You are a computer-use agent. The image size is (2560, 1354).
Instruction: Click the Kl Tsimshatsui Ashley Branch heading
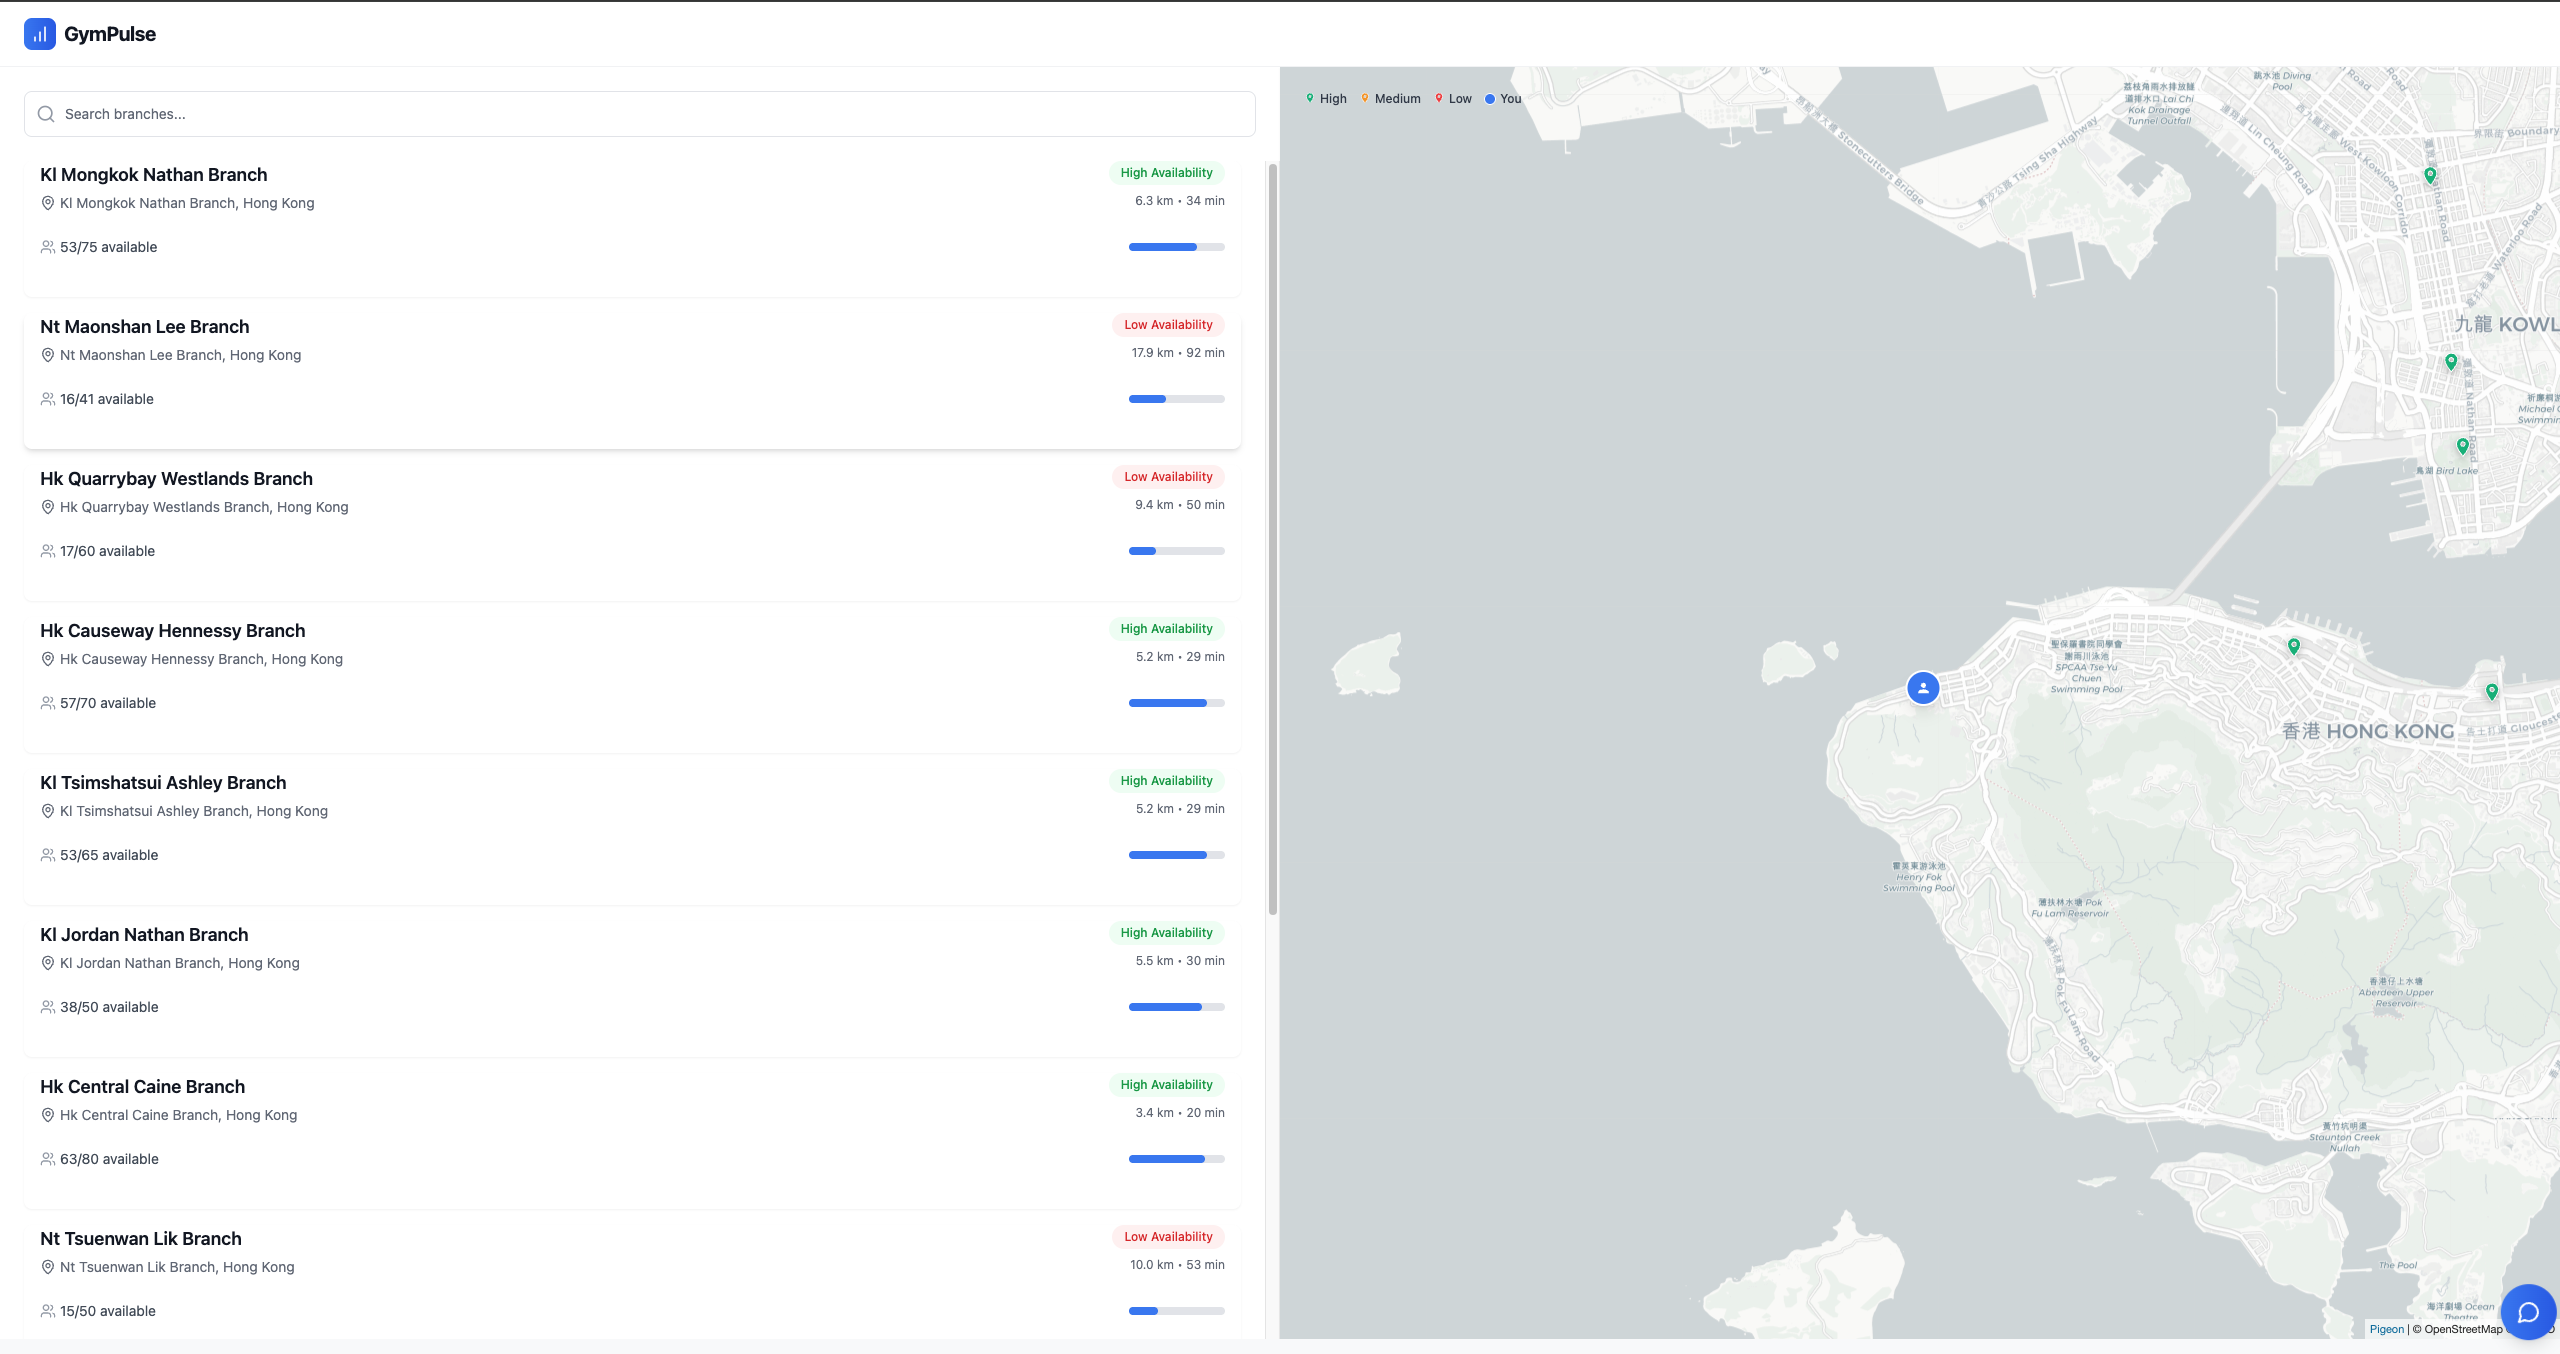(x=163, y=783)
